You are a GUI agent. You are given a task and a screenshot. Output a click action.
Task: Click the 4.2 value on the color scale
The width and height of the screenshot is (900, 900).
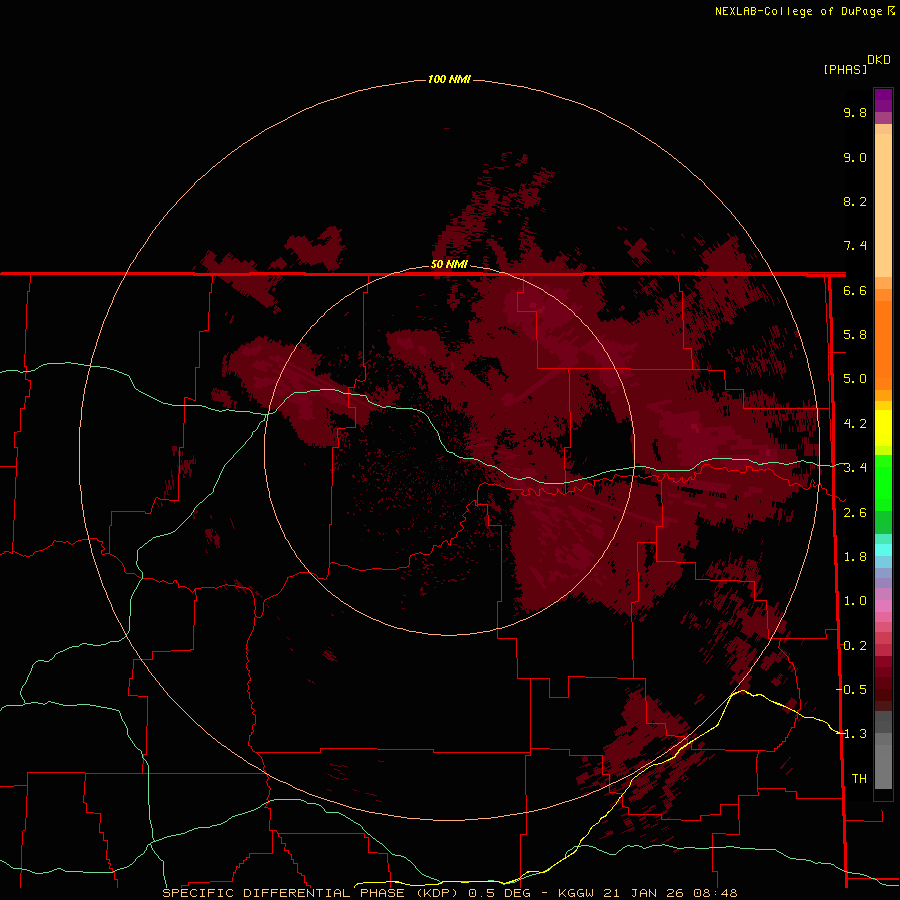(855, 424)
